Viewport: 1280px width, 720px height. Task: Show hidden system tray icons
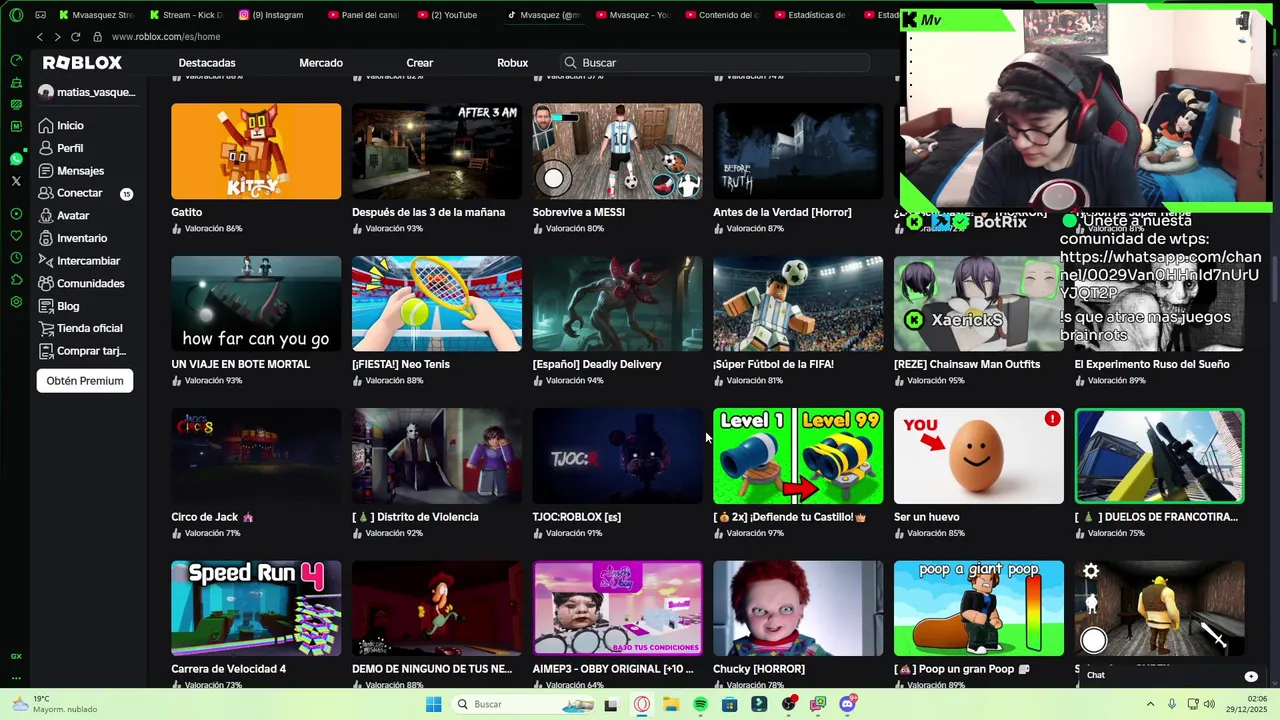click(1150, 704)
